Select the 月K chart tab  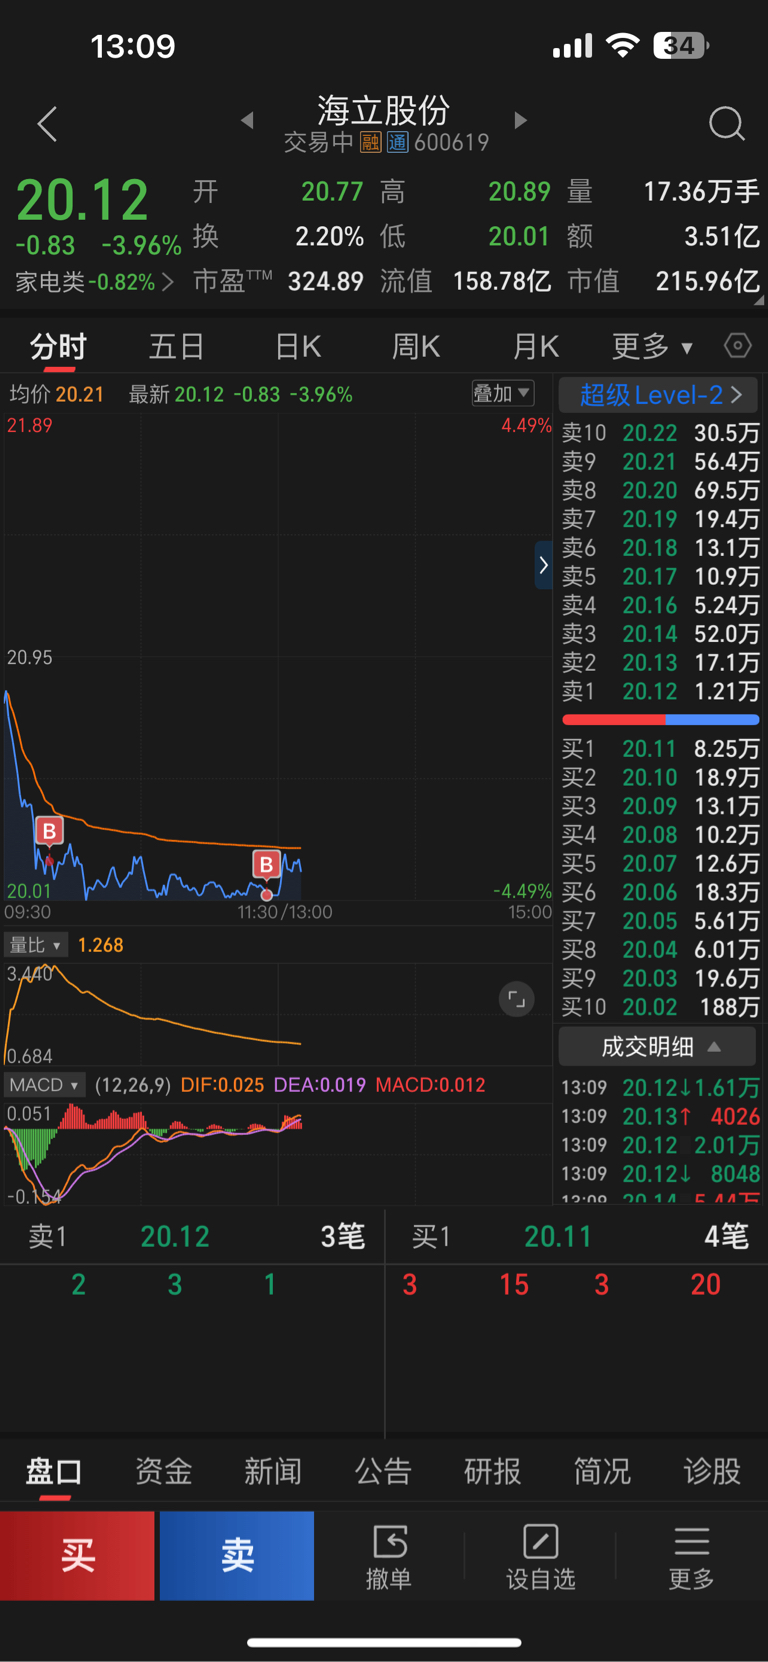[535, 347]
